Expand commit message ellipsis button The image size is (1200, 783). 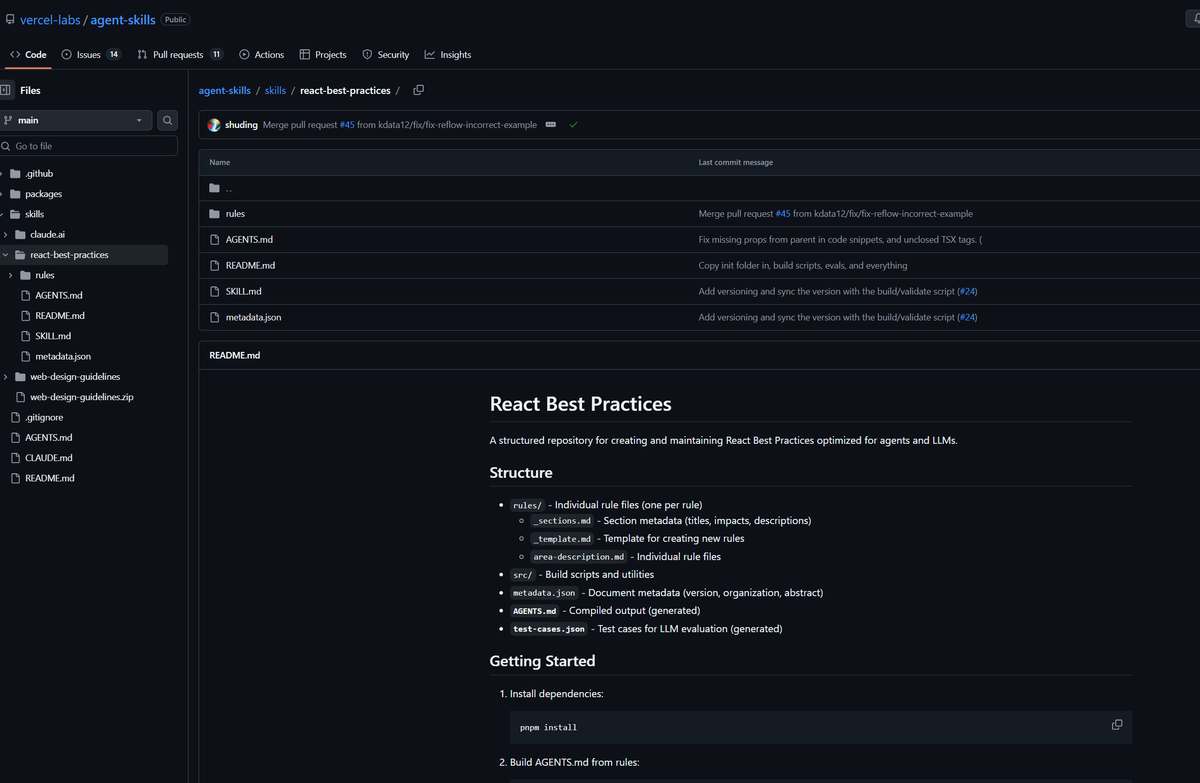tap(551, 125)
